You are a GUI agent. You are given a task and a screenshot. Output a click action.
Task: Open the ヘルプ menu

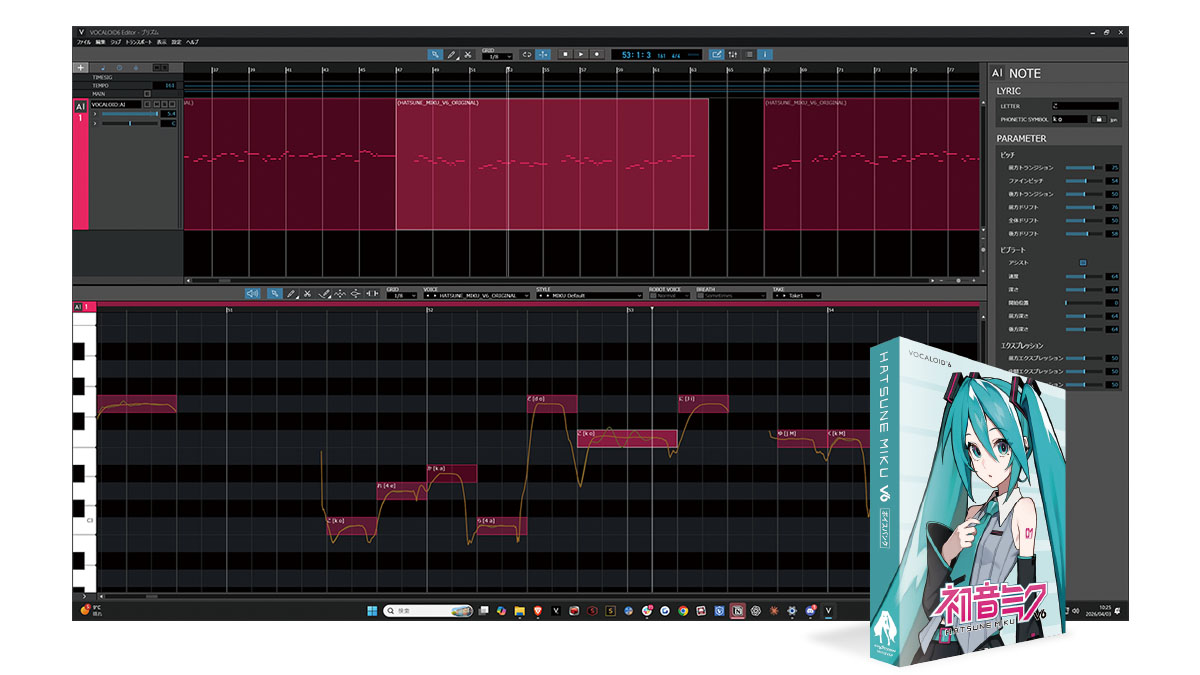click(x=192, y=42)
